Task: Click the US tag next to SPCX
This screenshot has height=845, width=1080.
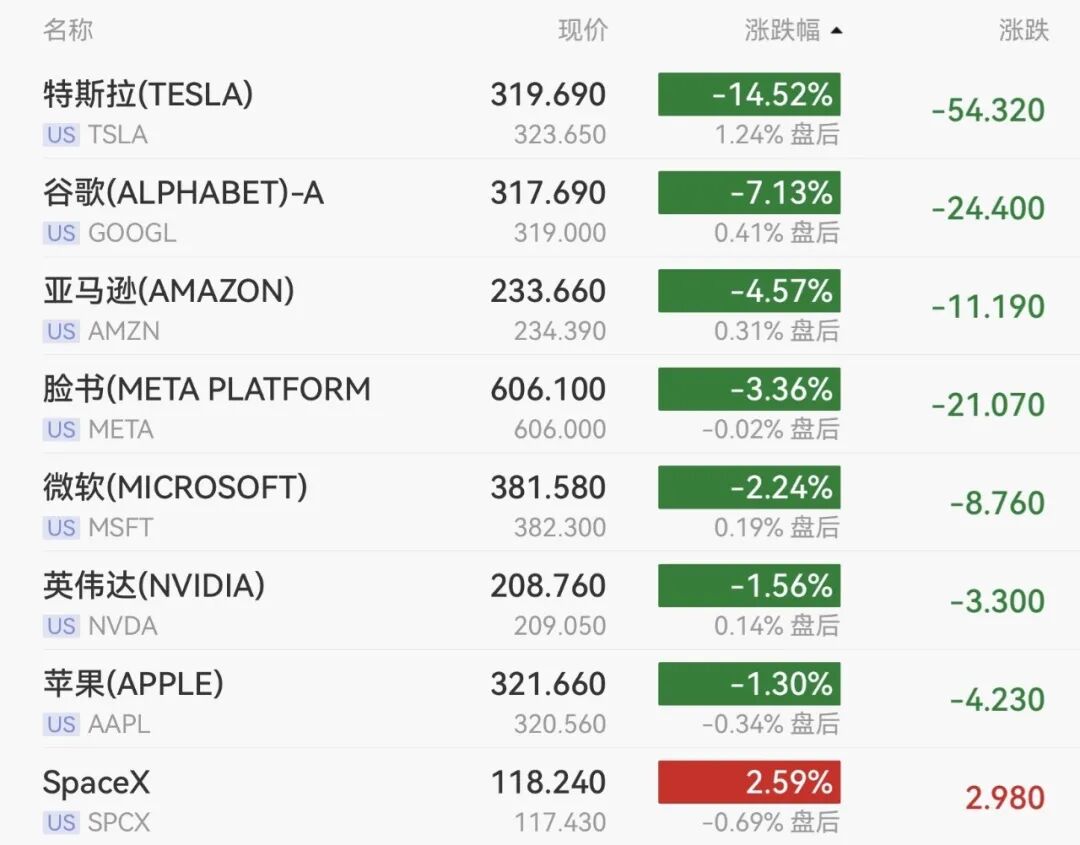Action: [61, 822]
